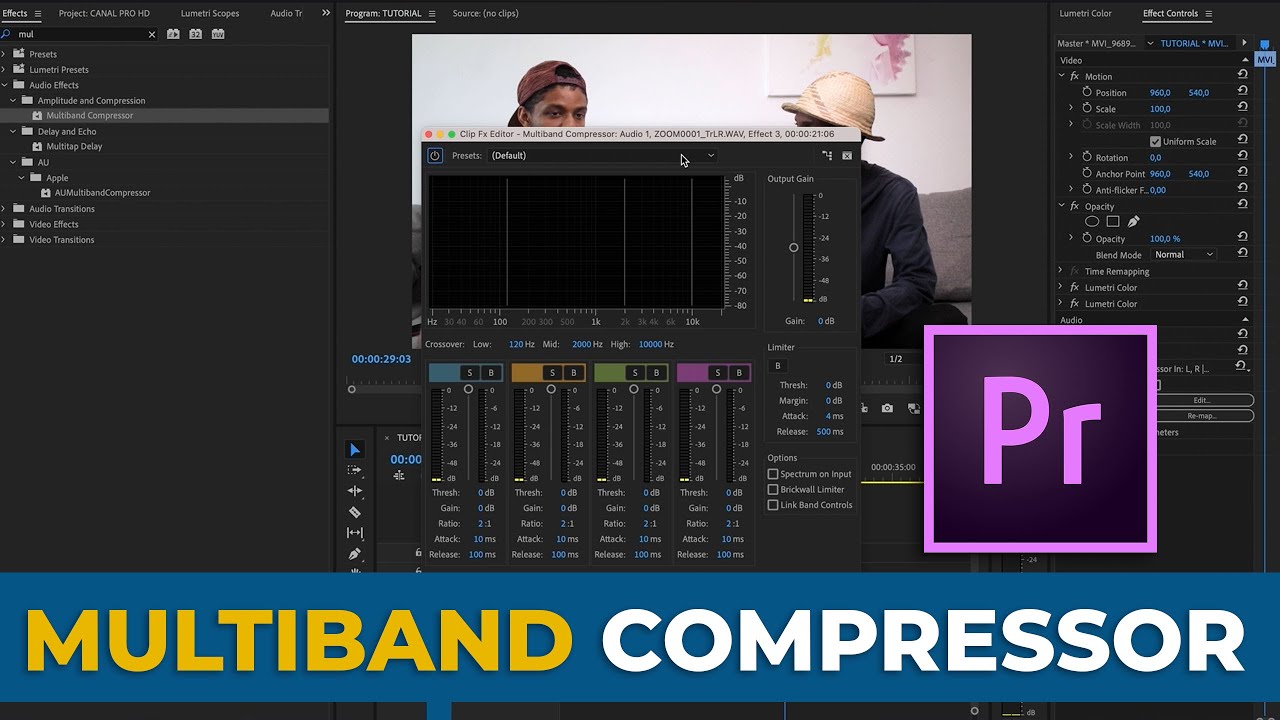Select the free draw bezier mask pen under Opacity
Viewport: 1280px width, 720px height.
pyautogui.click(x=1133, y=222)
